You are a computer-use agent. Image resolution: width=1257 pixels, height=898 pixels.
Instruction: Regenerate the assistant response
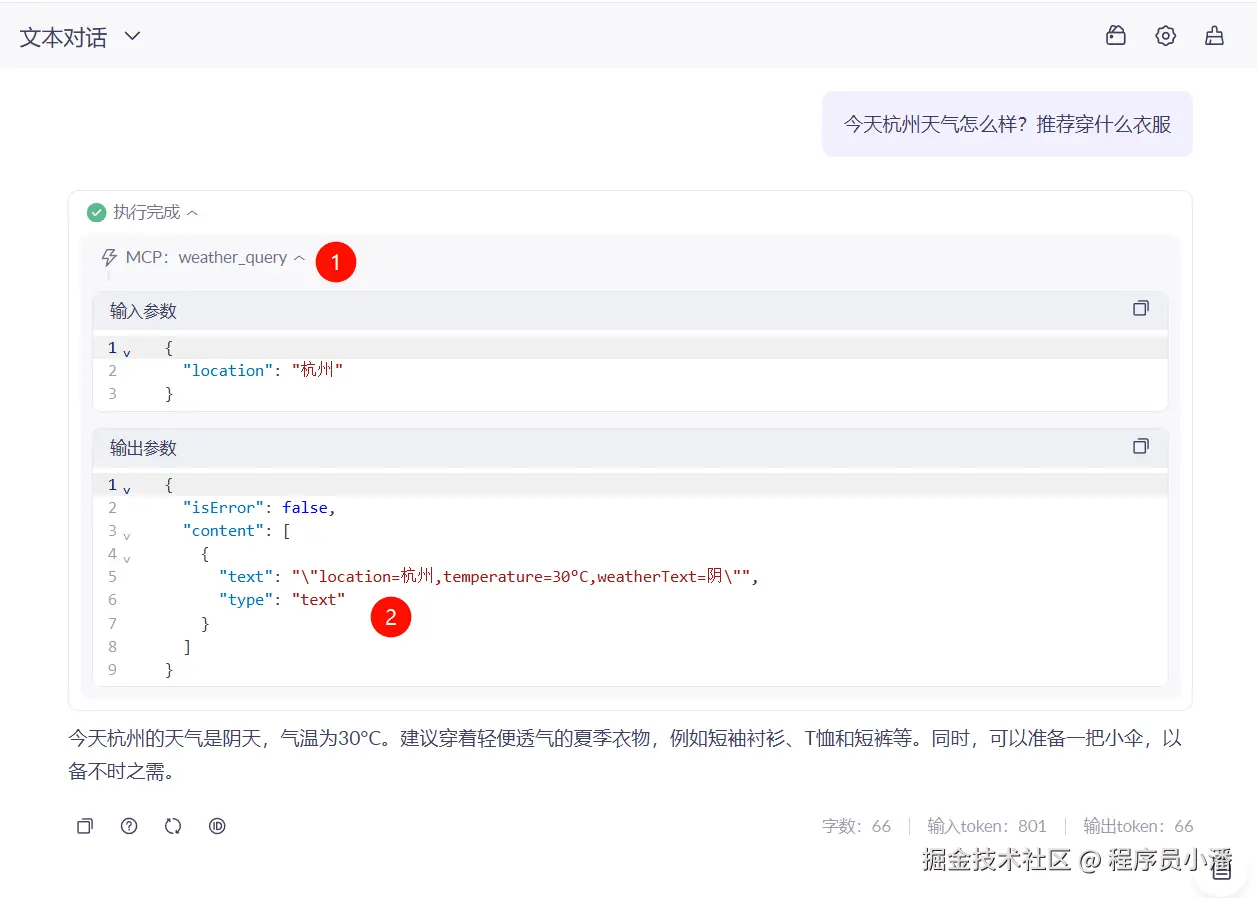[173, 826]
